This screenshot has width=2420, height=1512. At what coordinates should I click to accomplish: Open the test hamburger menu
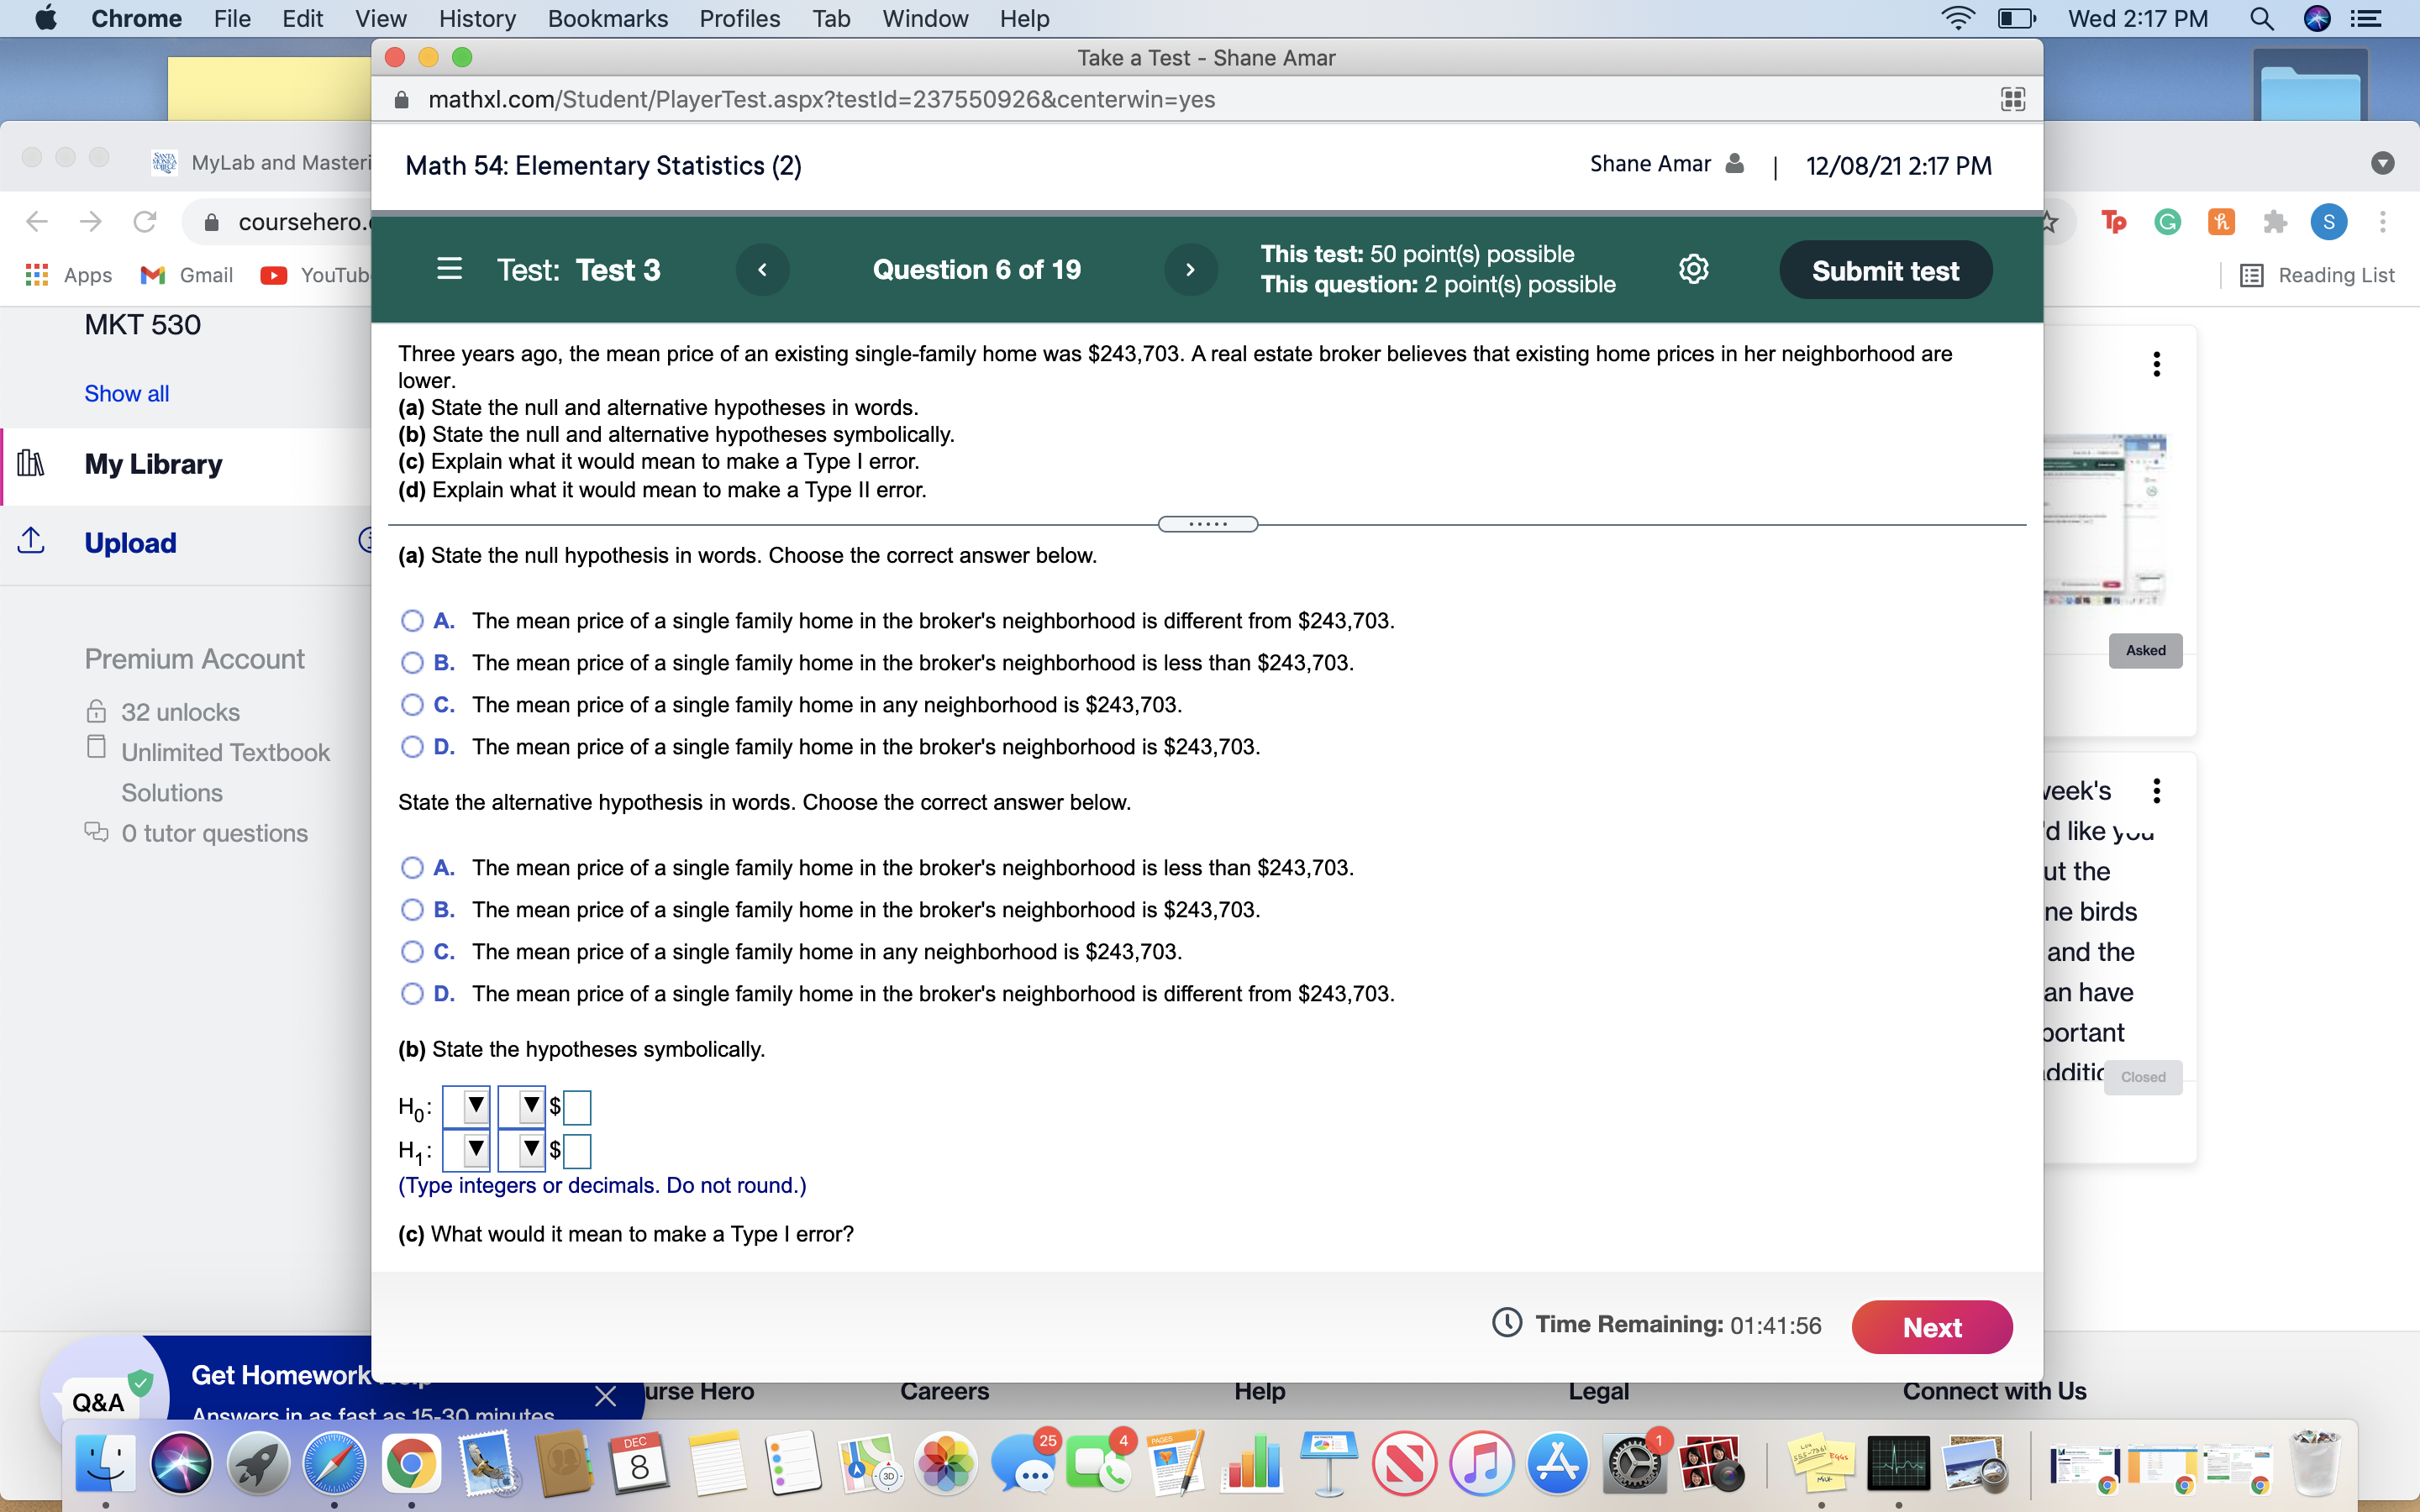tap(448, 269)
